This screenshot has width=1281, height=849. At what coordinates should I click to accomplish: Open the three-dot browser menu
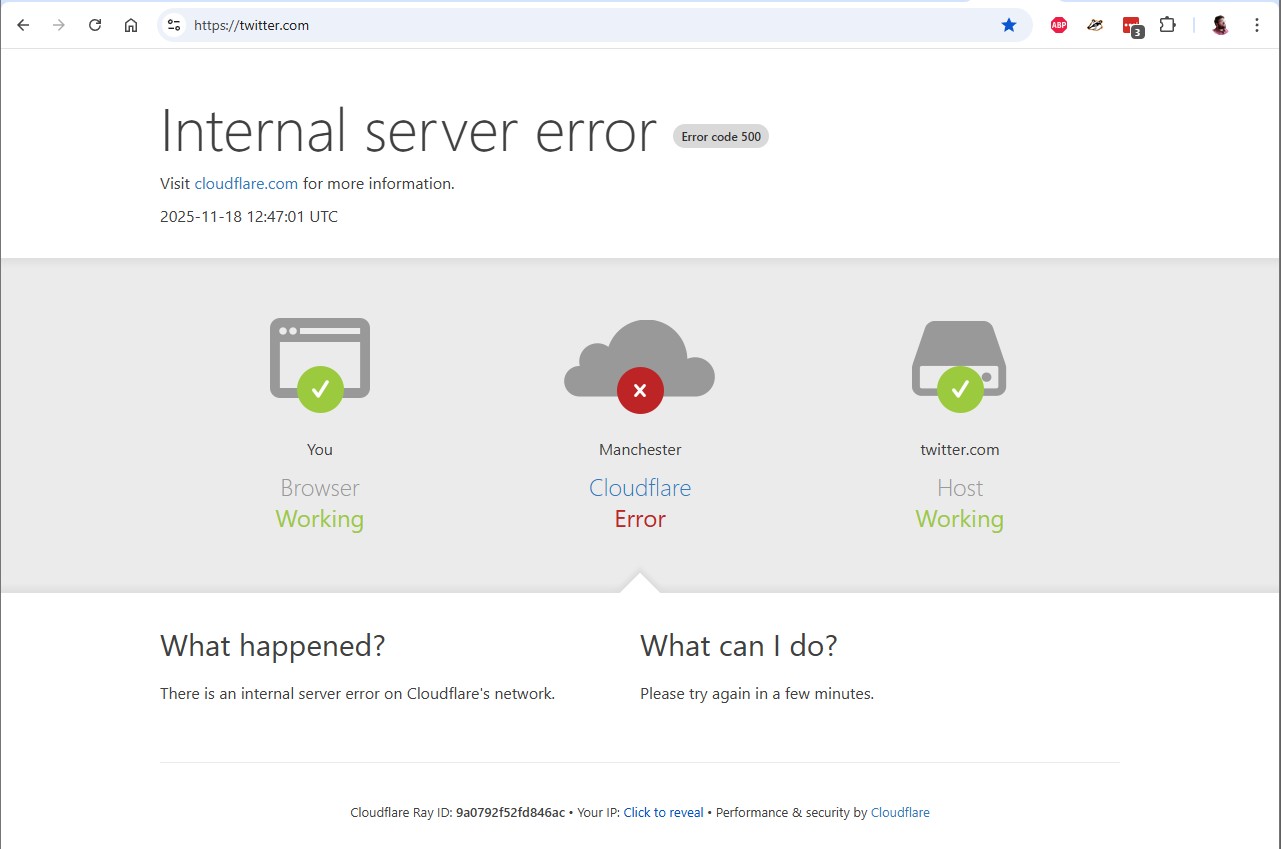(1257, 25)
